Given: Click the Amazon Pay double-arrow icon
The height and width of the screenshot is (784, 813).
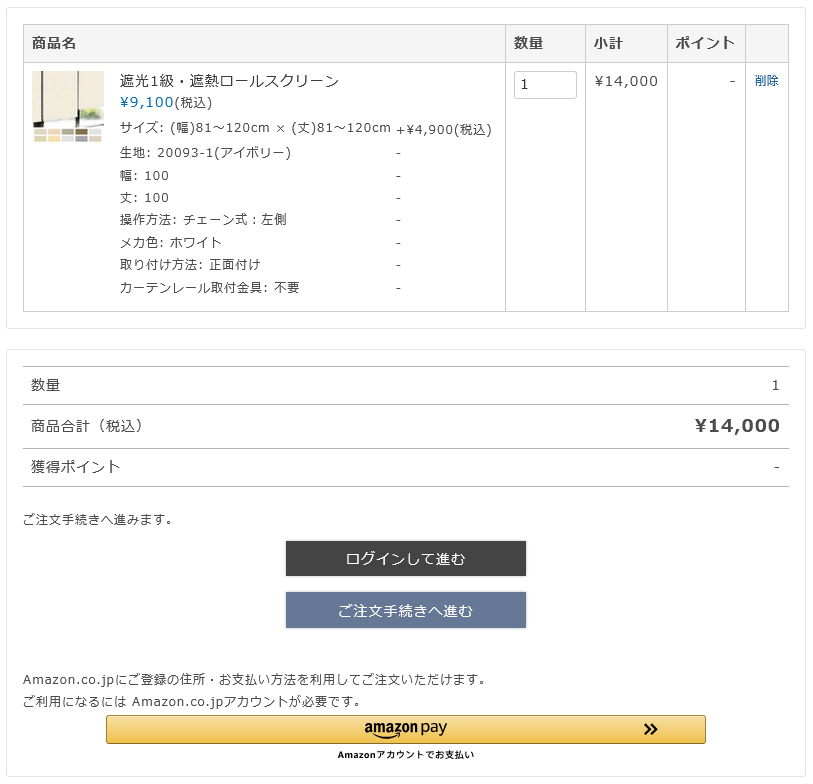Looking at the screenshot, I should (x=650, y=729).
